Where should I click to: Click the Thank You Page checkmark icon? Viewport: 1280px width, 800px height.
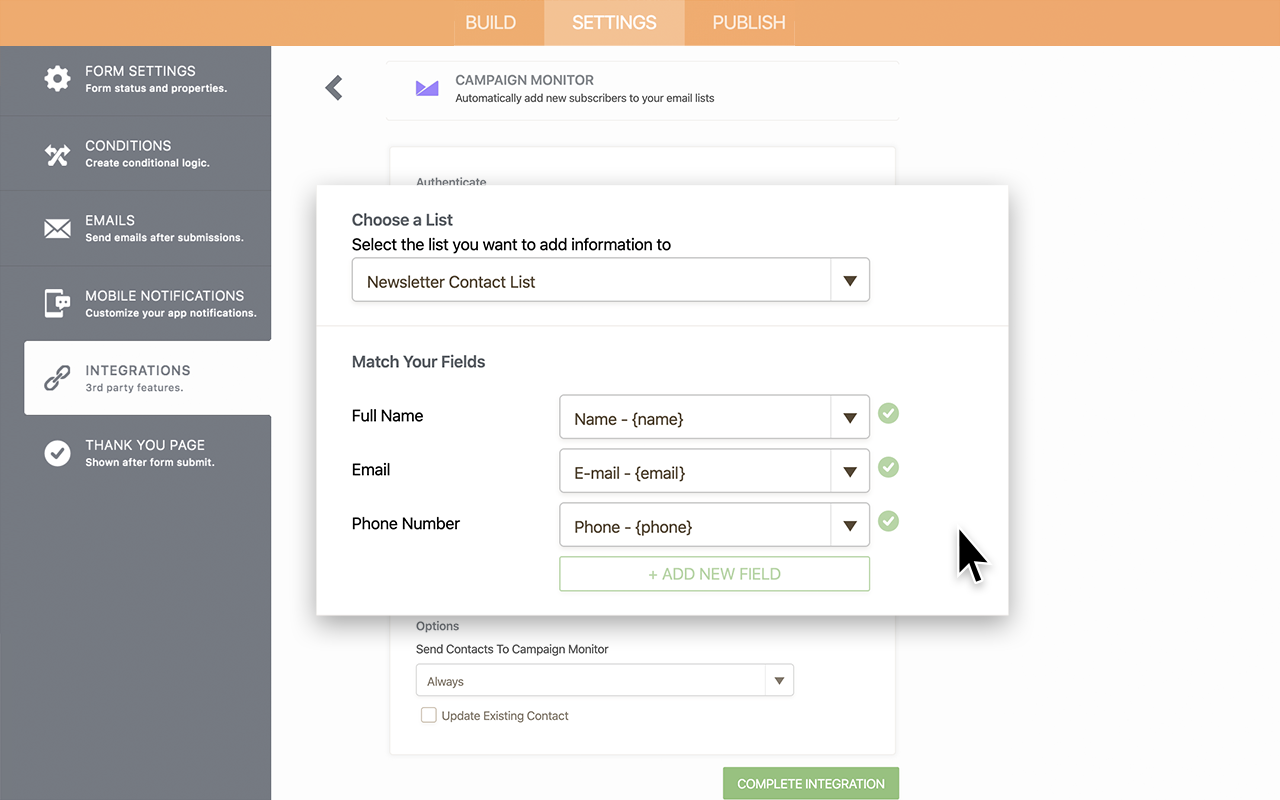(x=57, y=453)
